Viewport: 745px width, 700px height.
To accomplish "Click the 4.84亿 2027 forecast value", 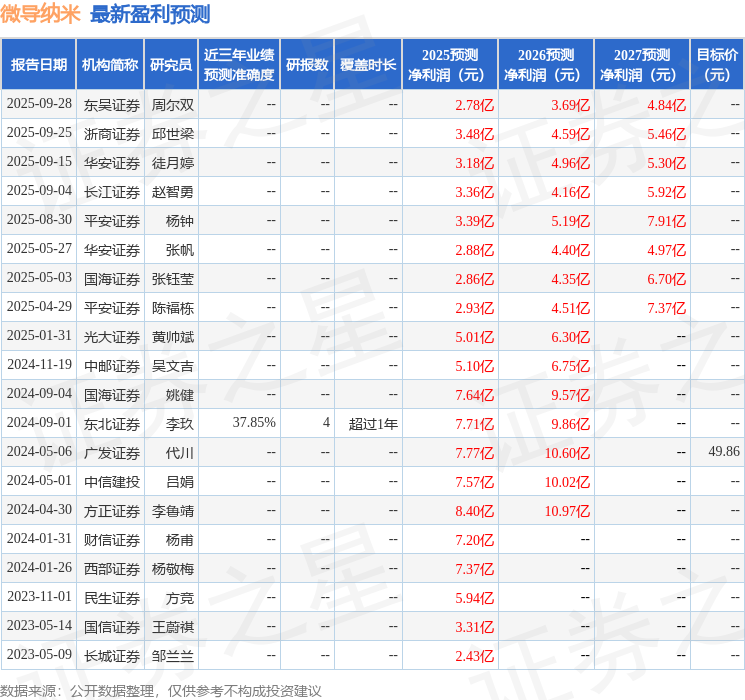I will 667,105.
